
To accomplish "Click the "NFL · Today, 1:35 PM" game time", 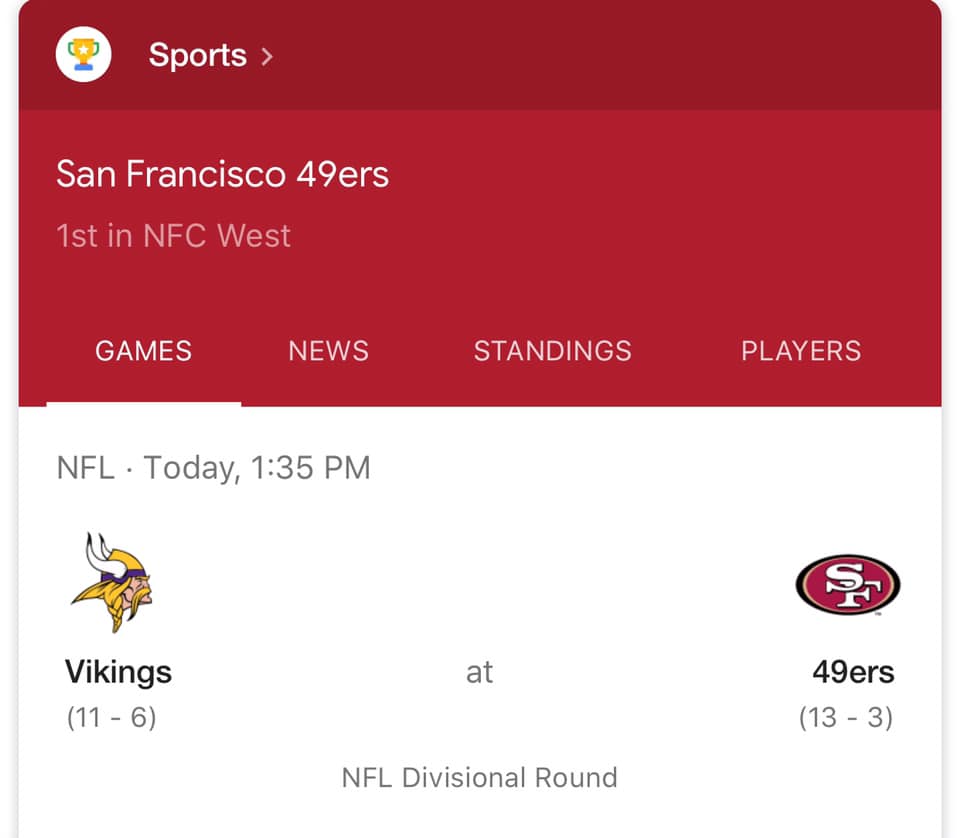I will [213, 467].
